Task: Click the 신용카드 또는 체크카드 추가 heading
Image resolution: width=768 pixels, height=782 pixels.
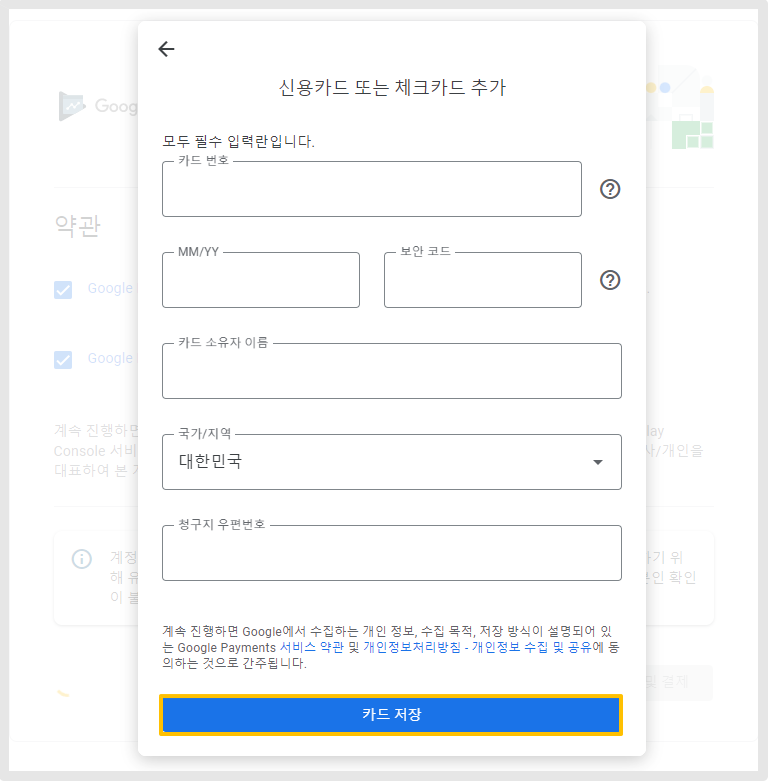Action: pyautogui.click(x=392, y=87)
